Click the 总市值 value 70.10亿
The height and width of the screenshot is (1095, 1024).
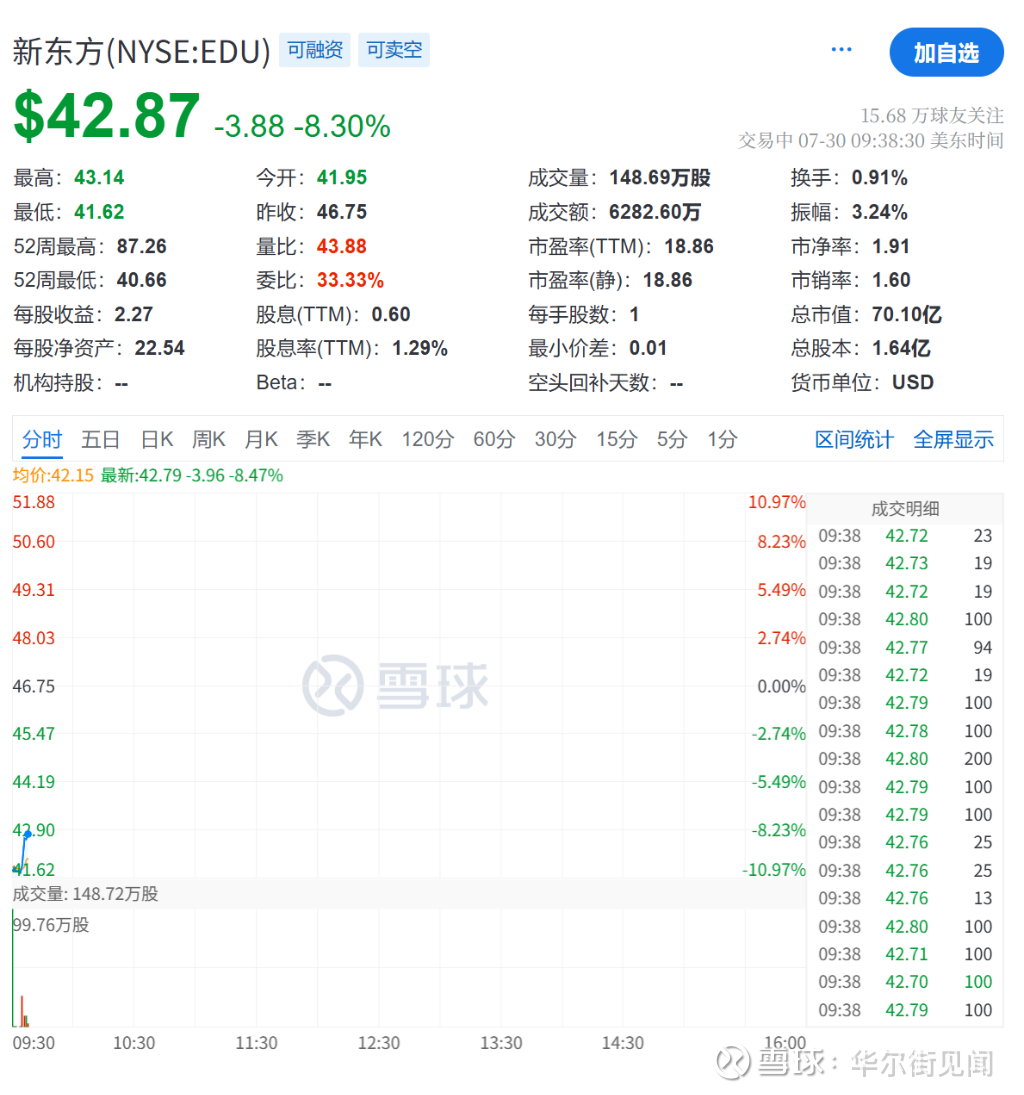[x=907, y=314]
